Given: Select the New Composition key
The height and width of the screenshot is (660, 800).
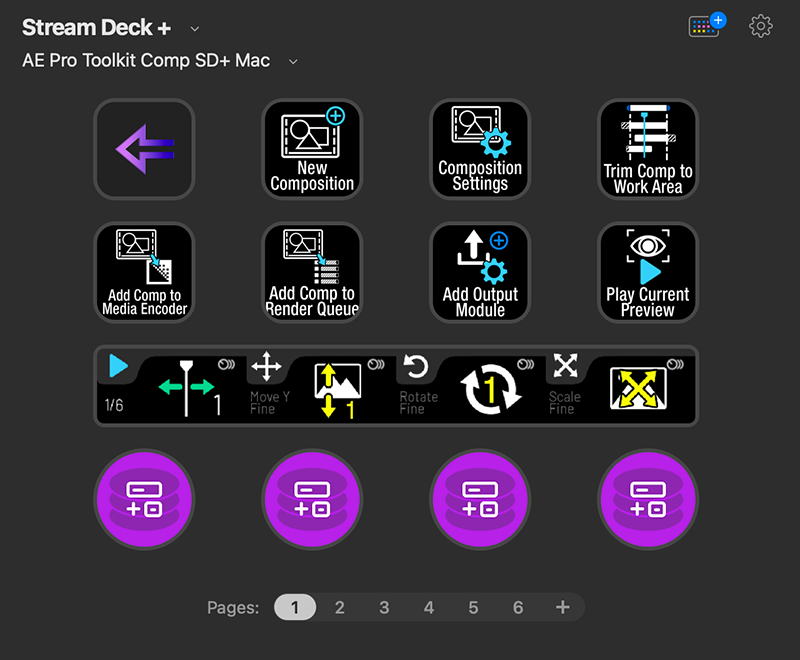Looking at the screenshot, I should tap(312, 149).
